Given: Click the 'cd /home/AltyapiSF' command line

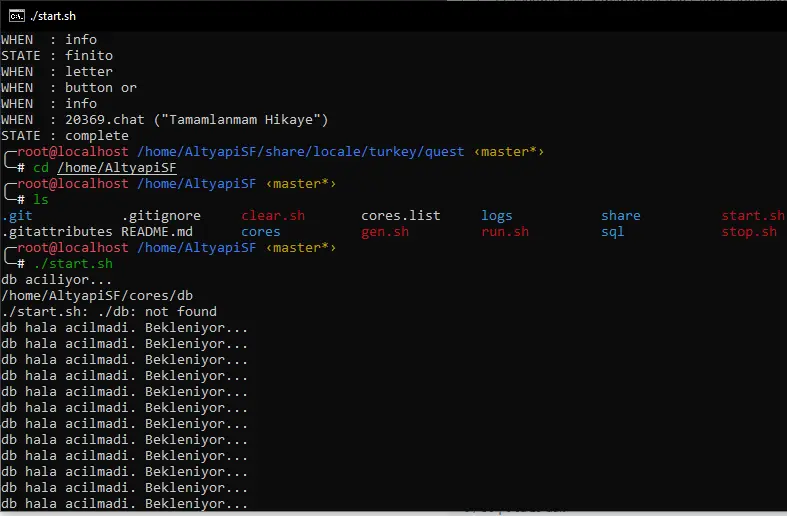Looking at the screenshot, I should [x=105, y=168].
